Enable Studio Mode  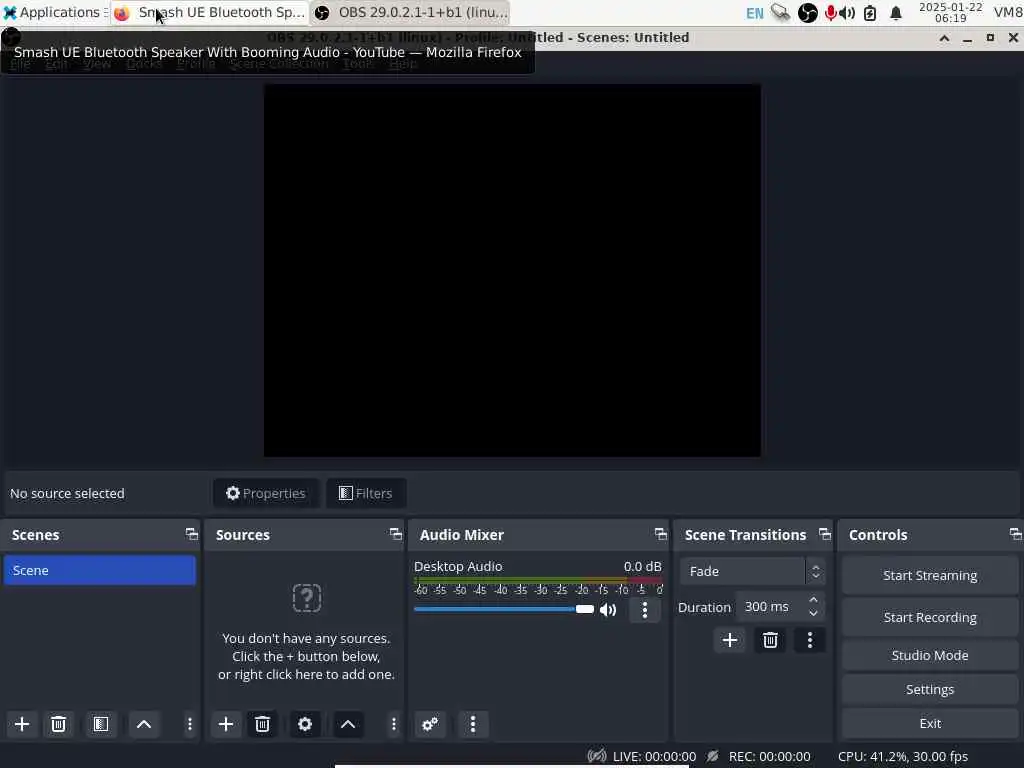pos(930,655)
